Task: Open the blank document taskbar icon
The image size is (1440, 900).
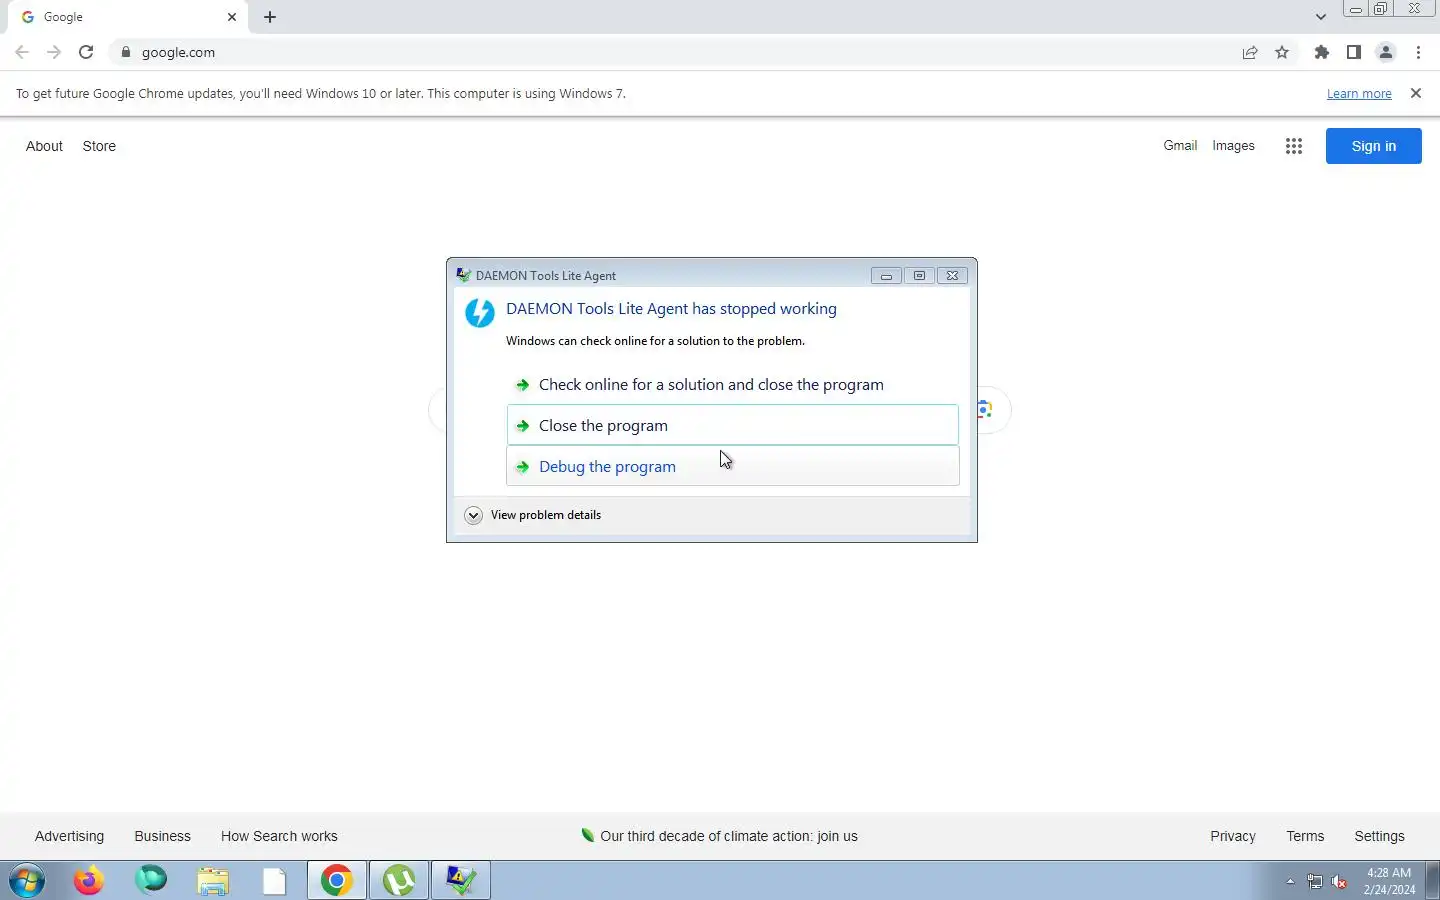Action: tap(275, 880)
